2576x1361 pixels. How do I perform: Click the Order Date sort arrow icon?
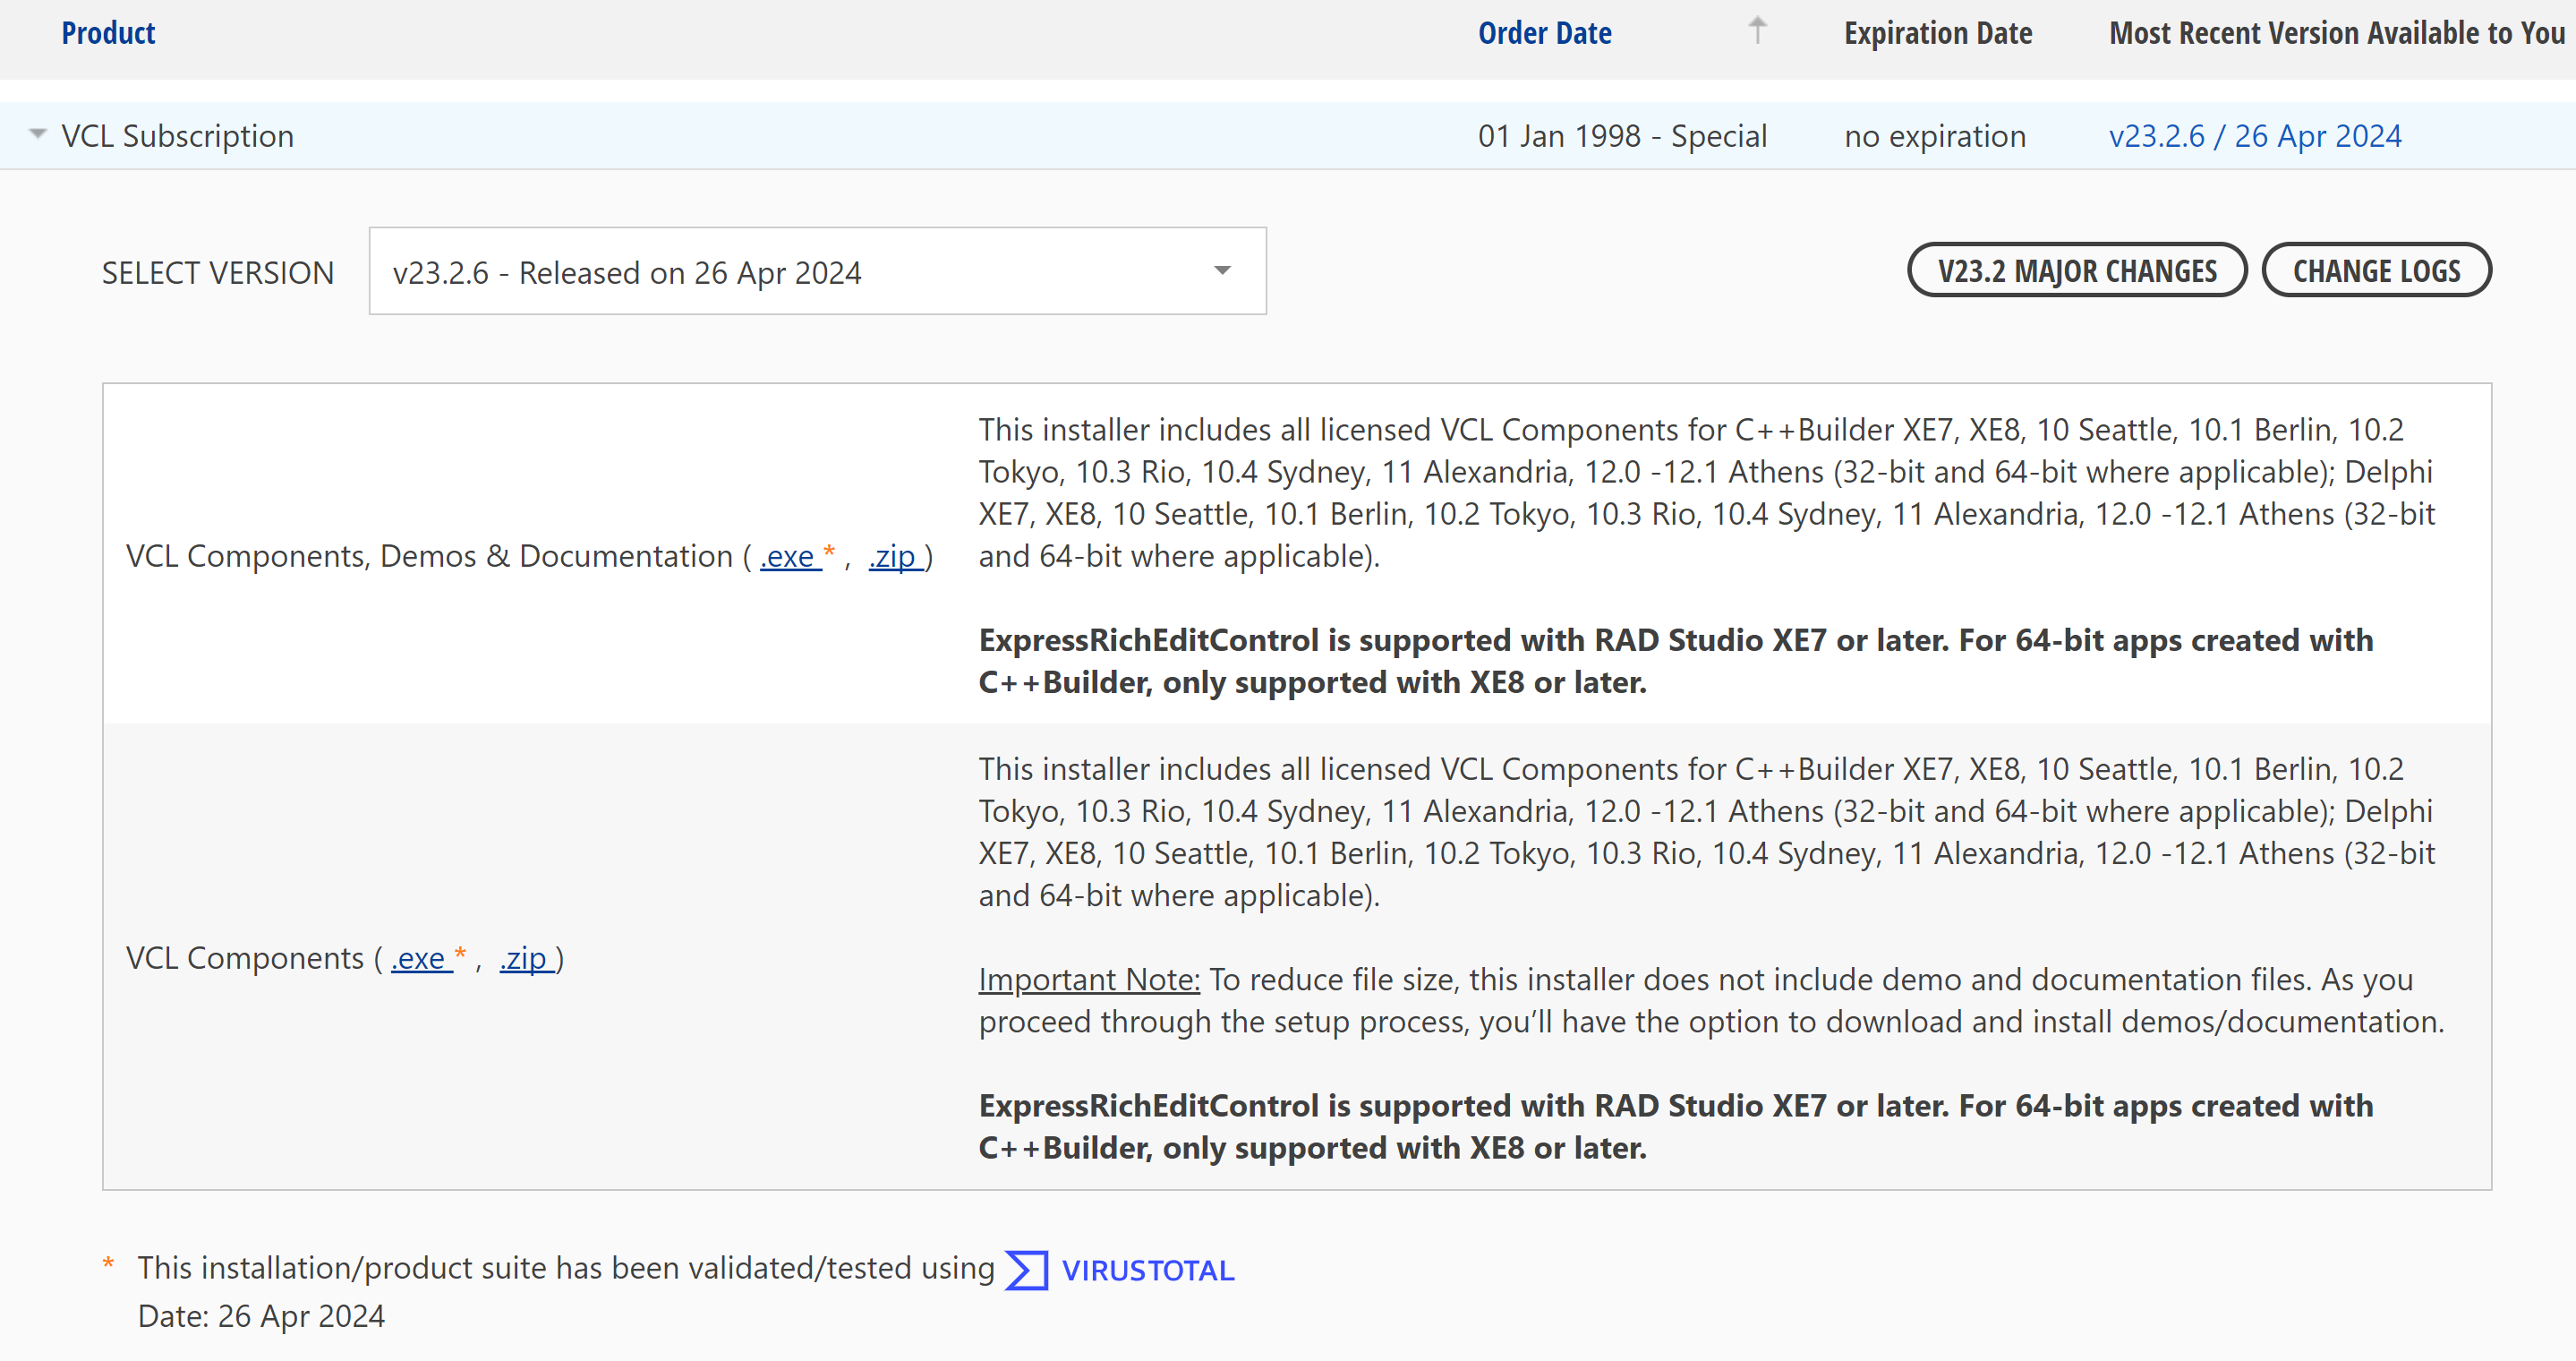[1757, 31]
